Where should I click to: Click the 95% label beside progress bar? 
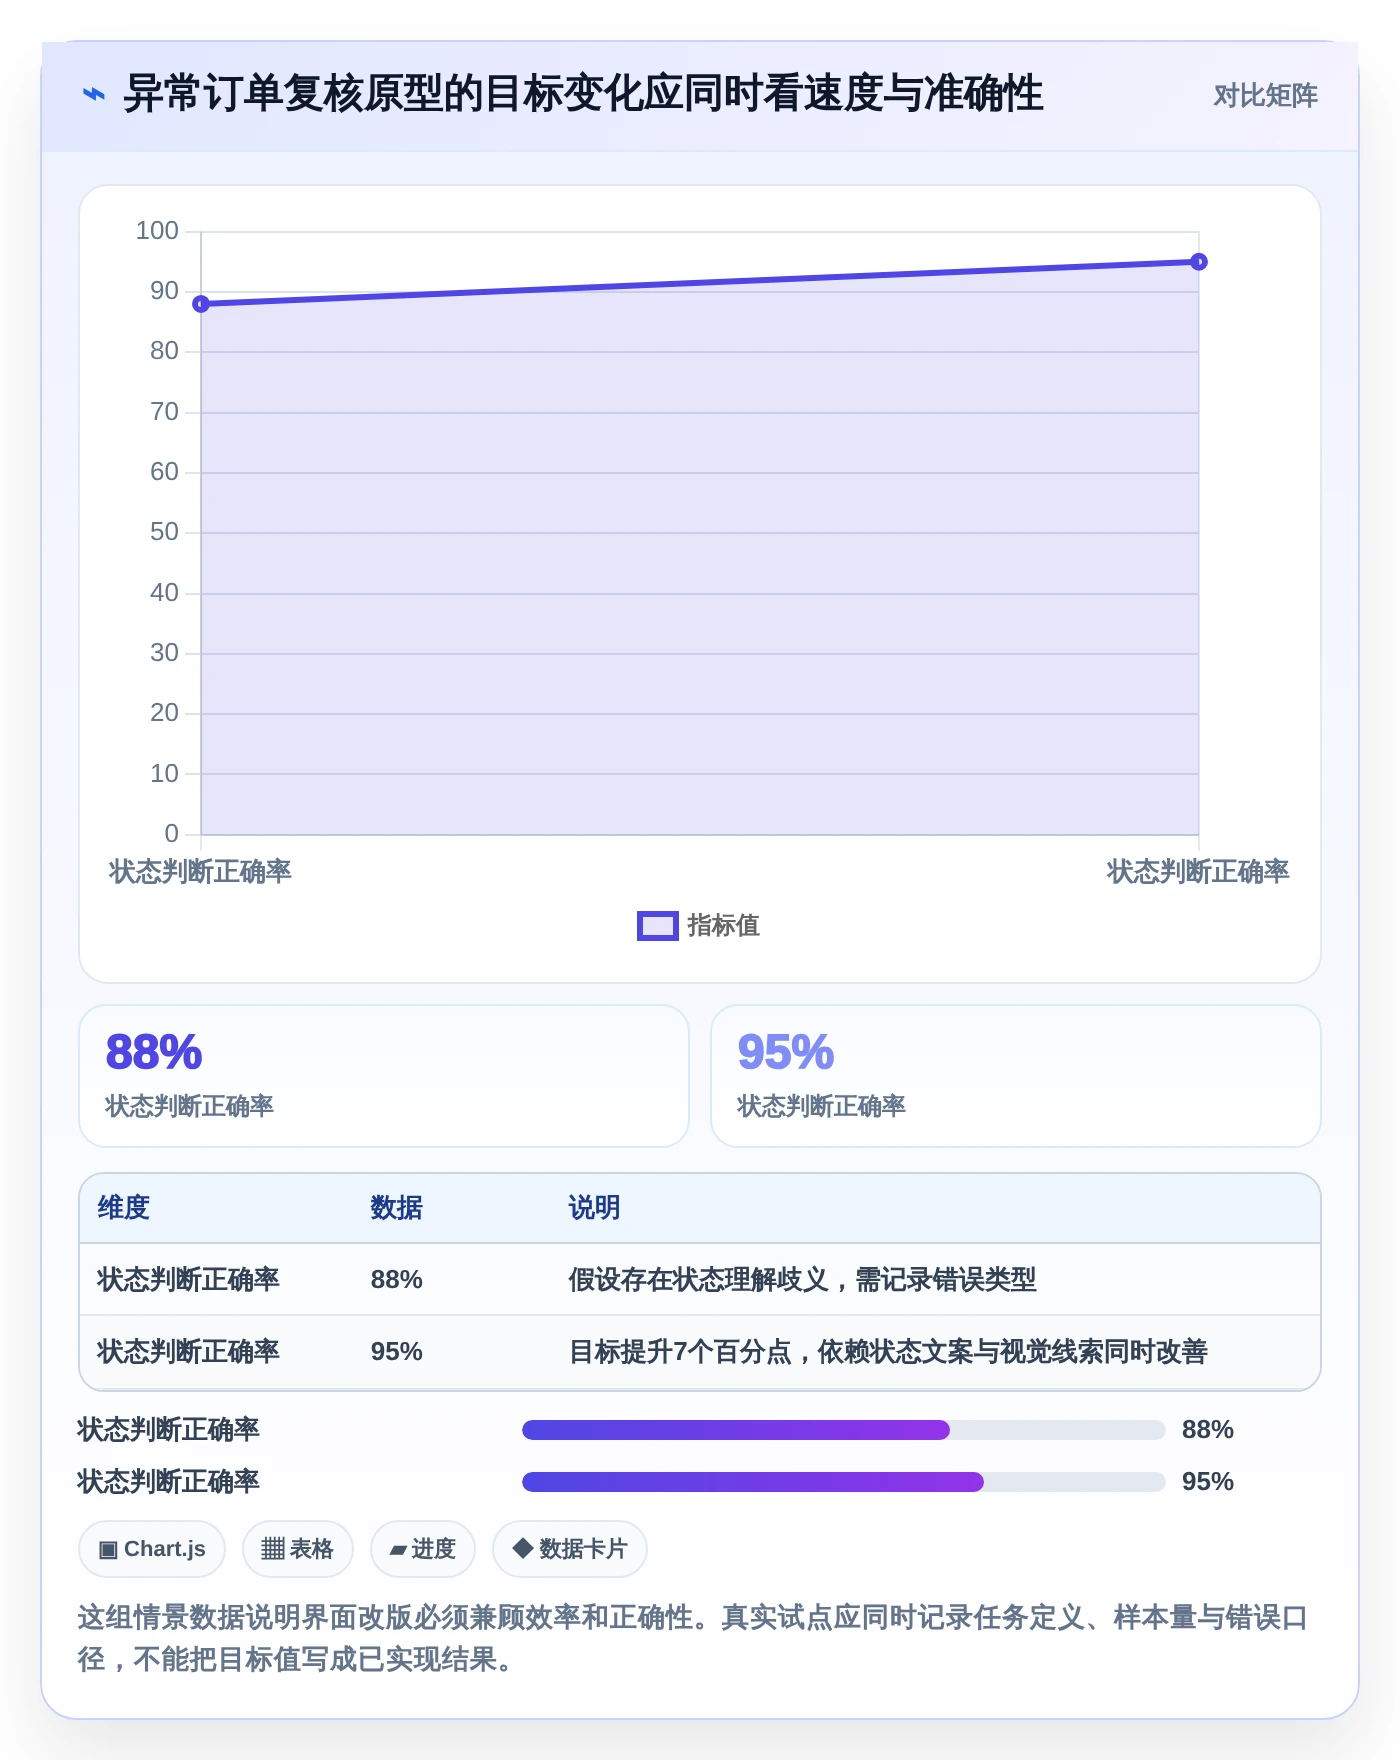(x=1207, y=1482)
